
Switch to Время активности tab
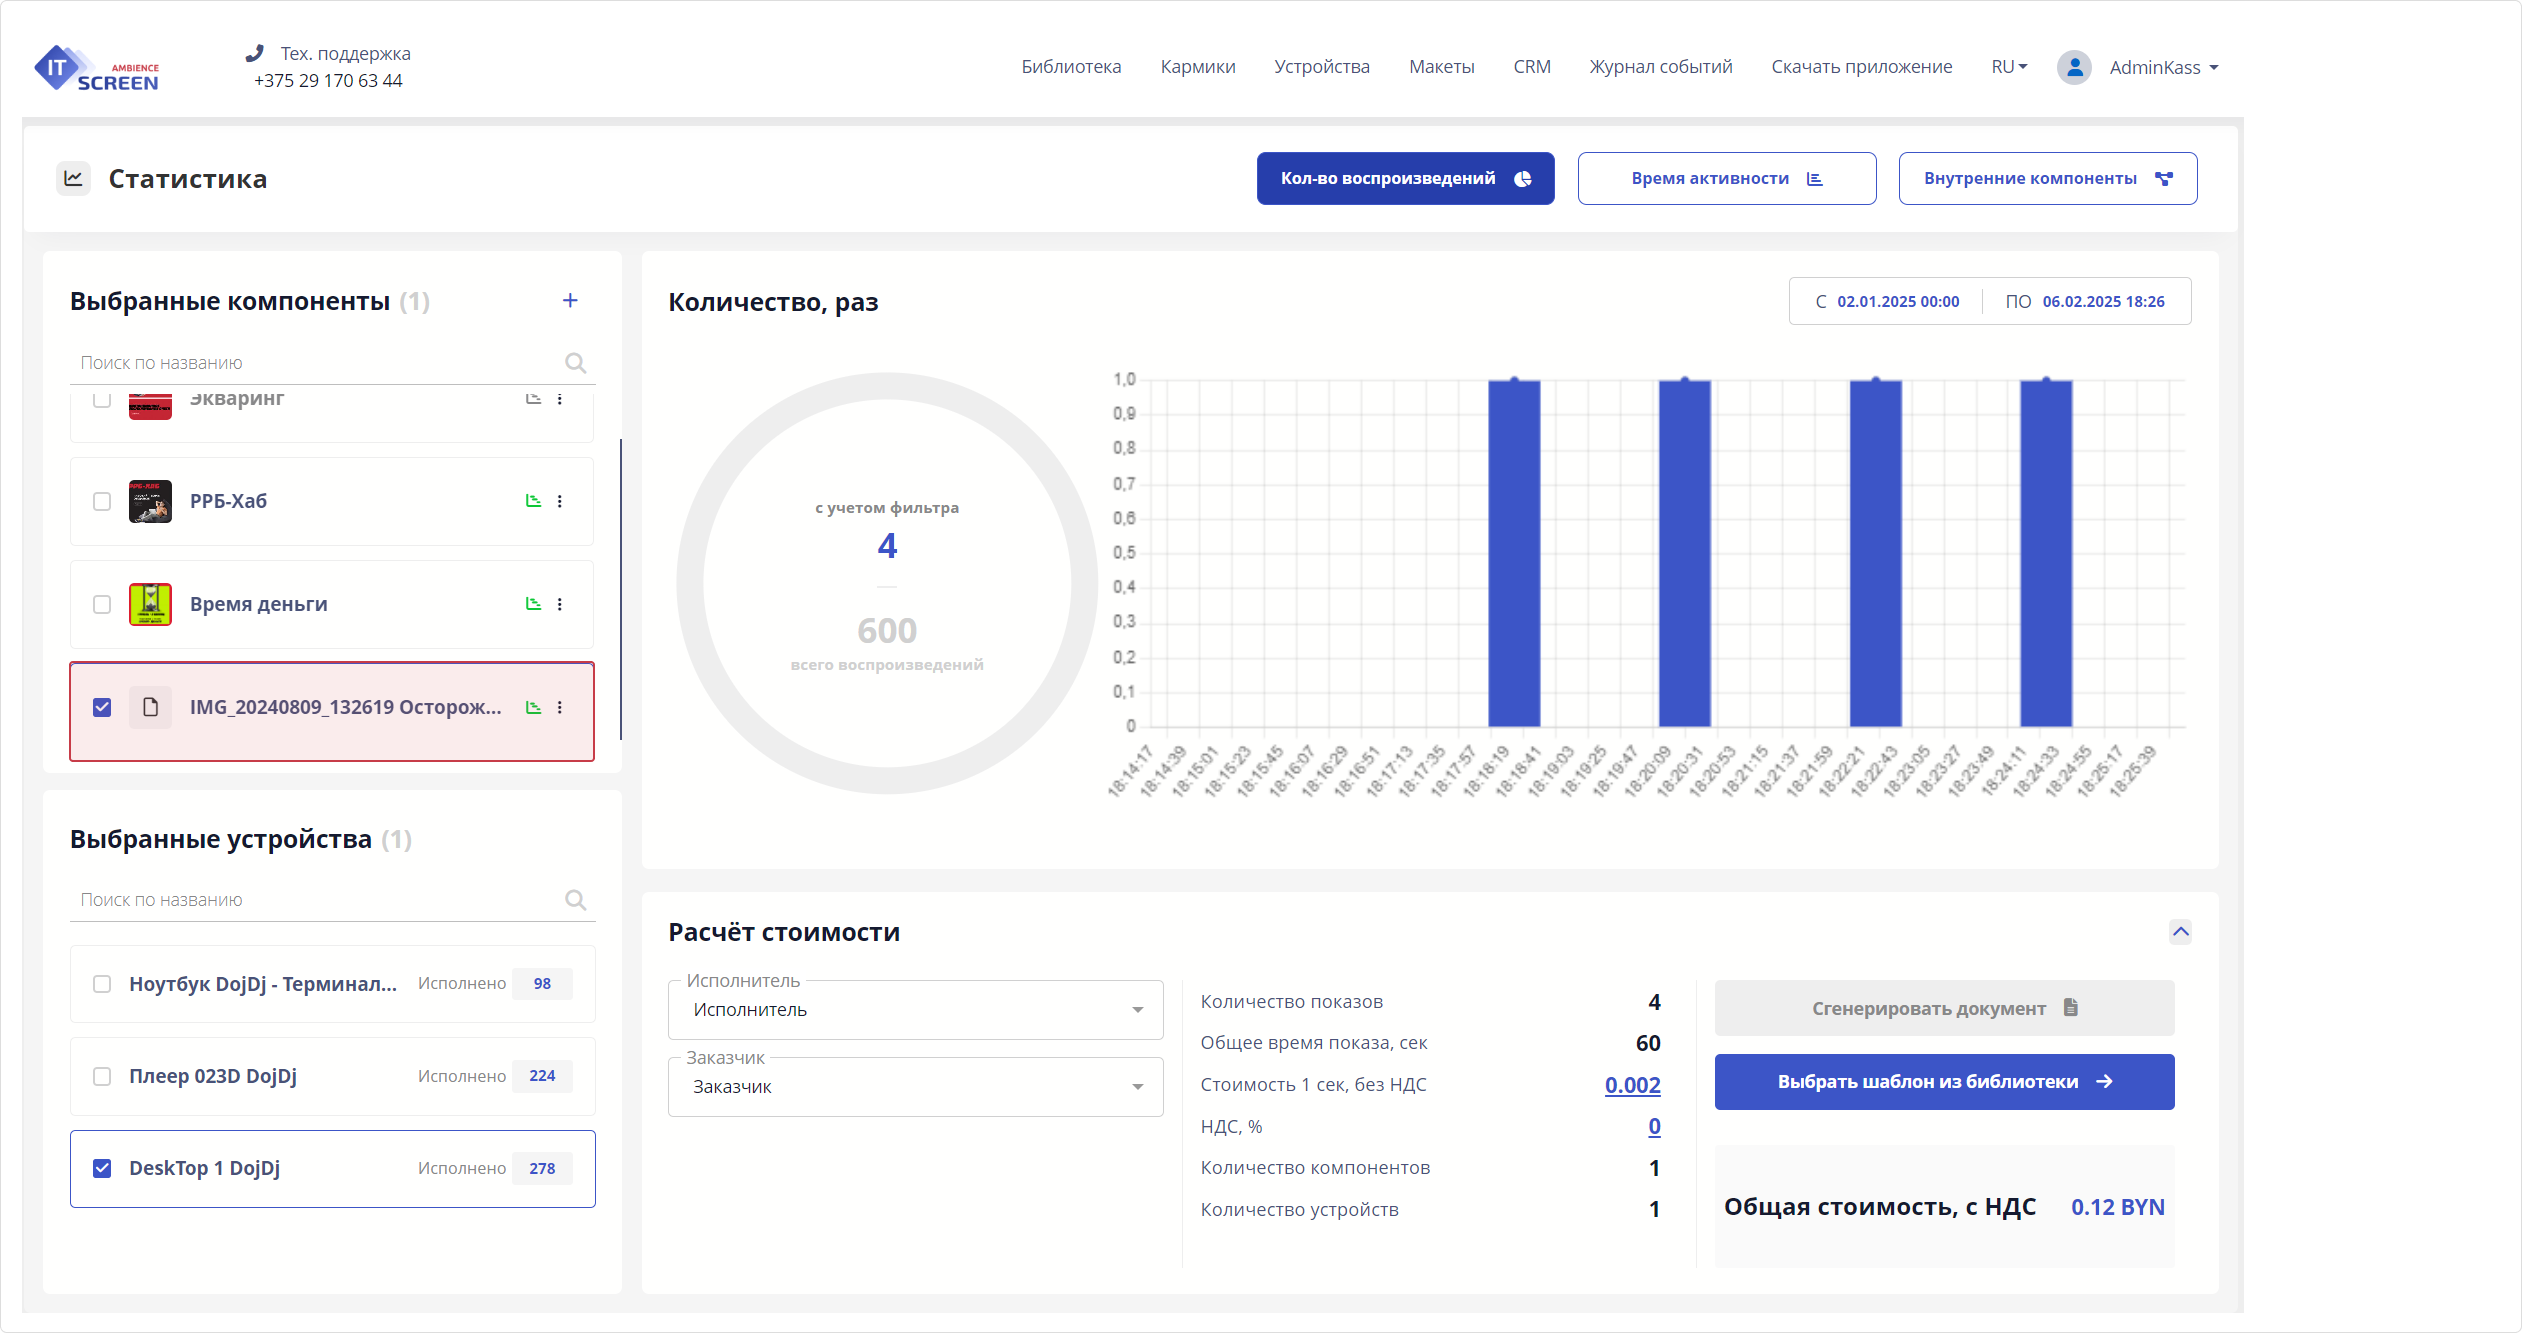coord(1726,179)
